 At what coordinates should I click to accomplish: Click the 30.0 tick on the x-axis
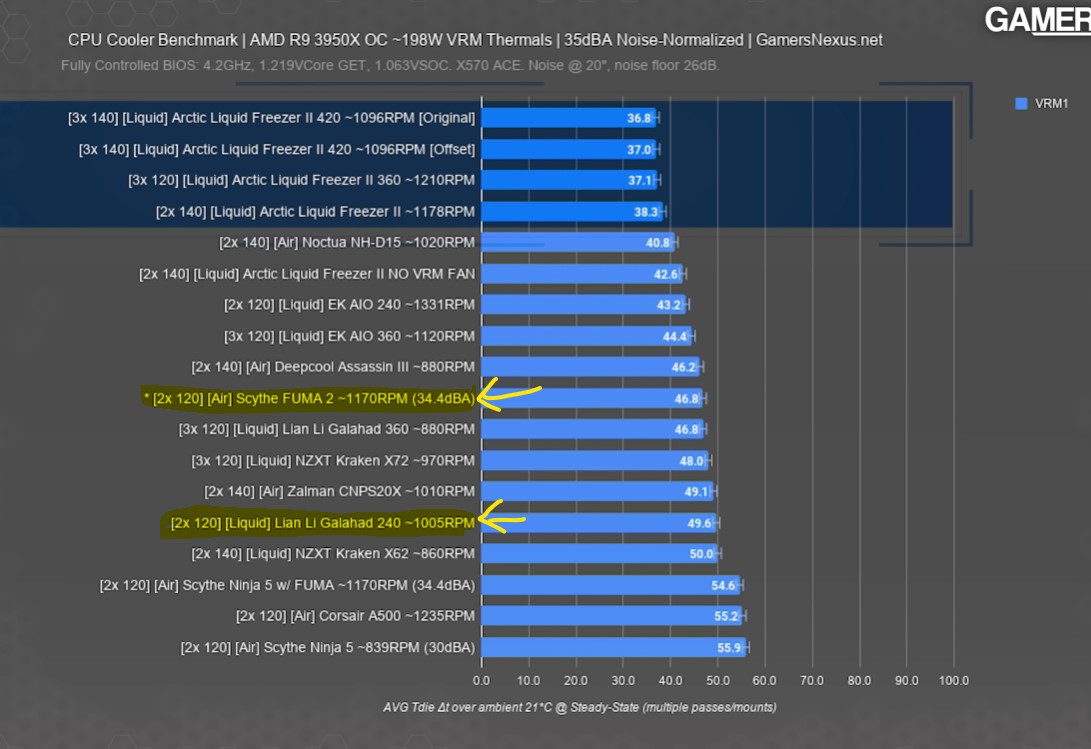tap(623, 681)
